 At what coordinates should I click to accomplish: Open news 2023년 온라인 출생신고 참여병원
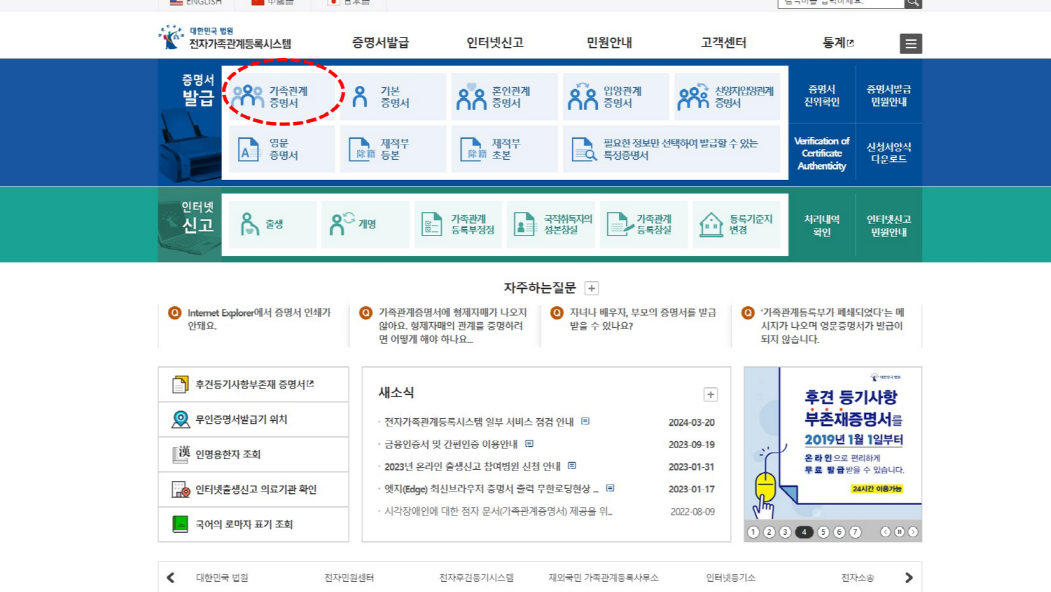click(x=472, y=466)
